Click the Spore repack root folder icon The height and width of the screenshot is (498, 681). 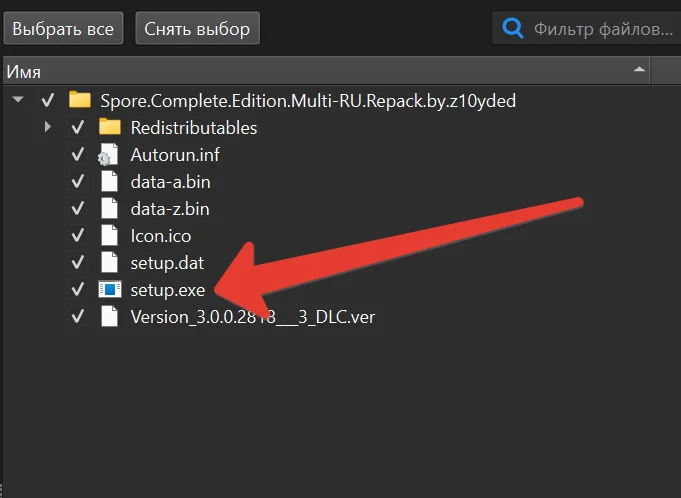80,100
